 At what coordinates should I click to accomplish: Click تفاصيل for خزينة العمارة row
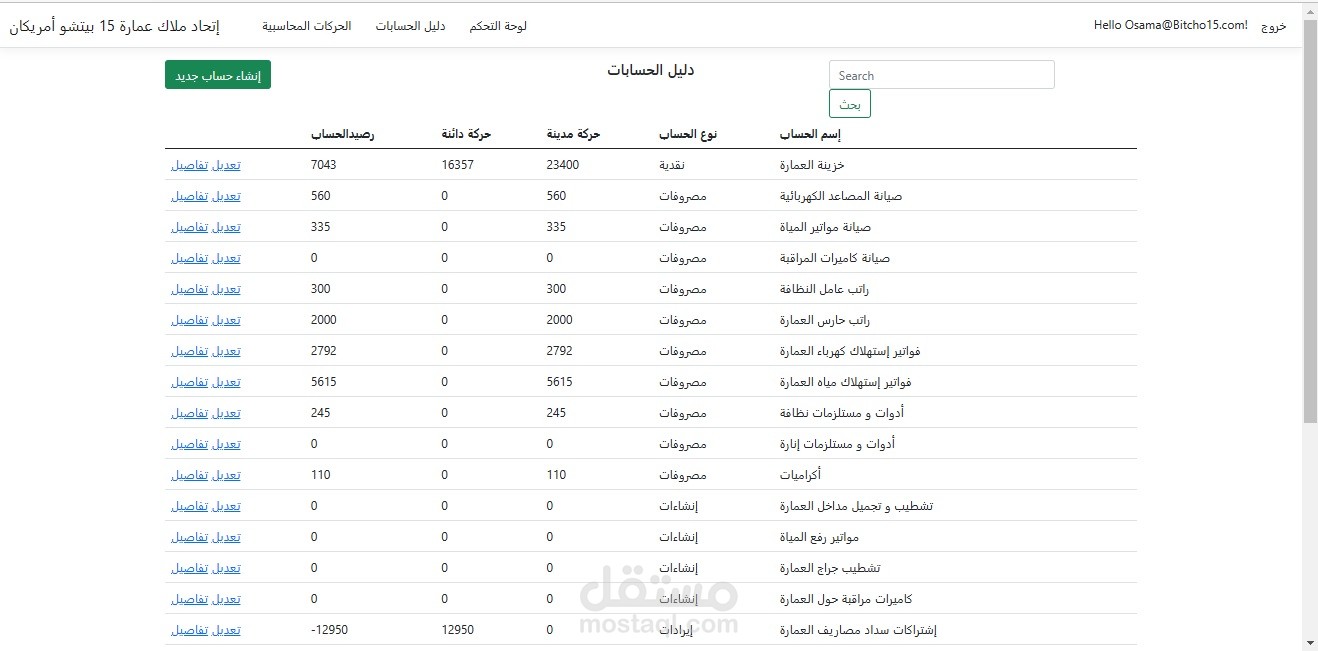click(x=190, y=165)
